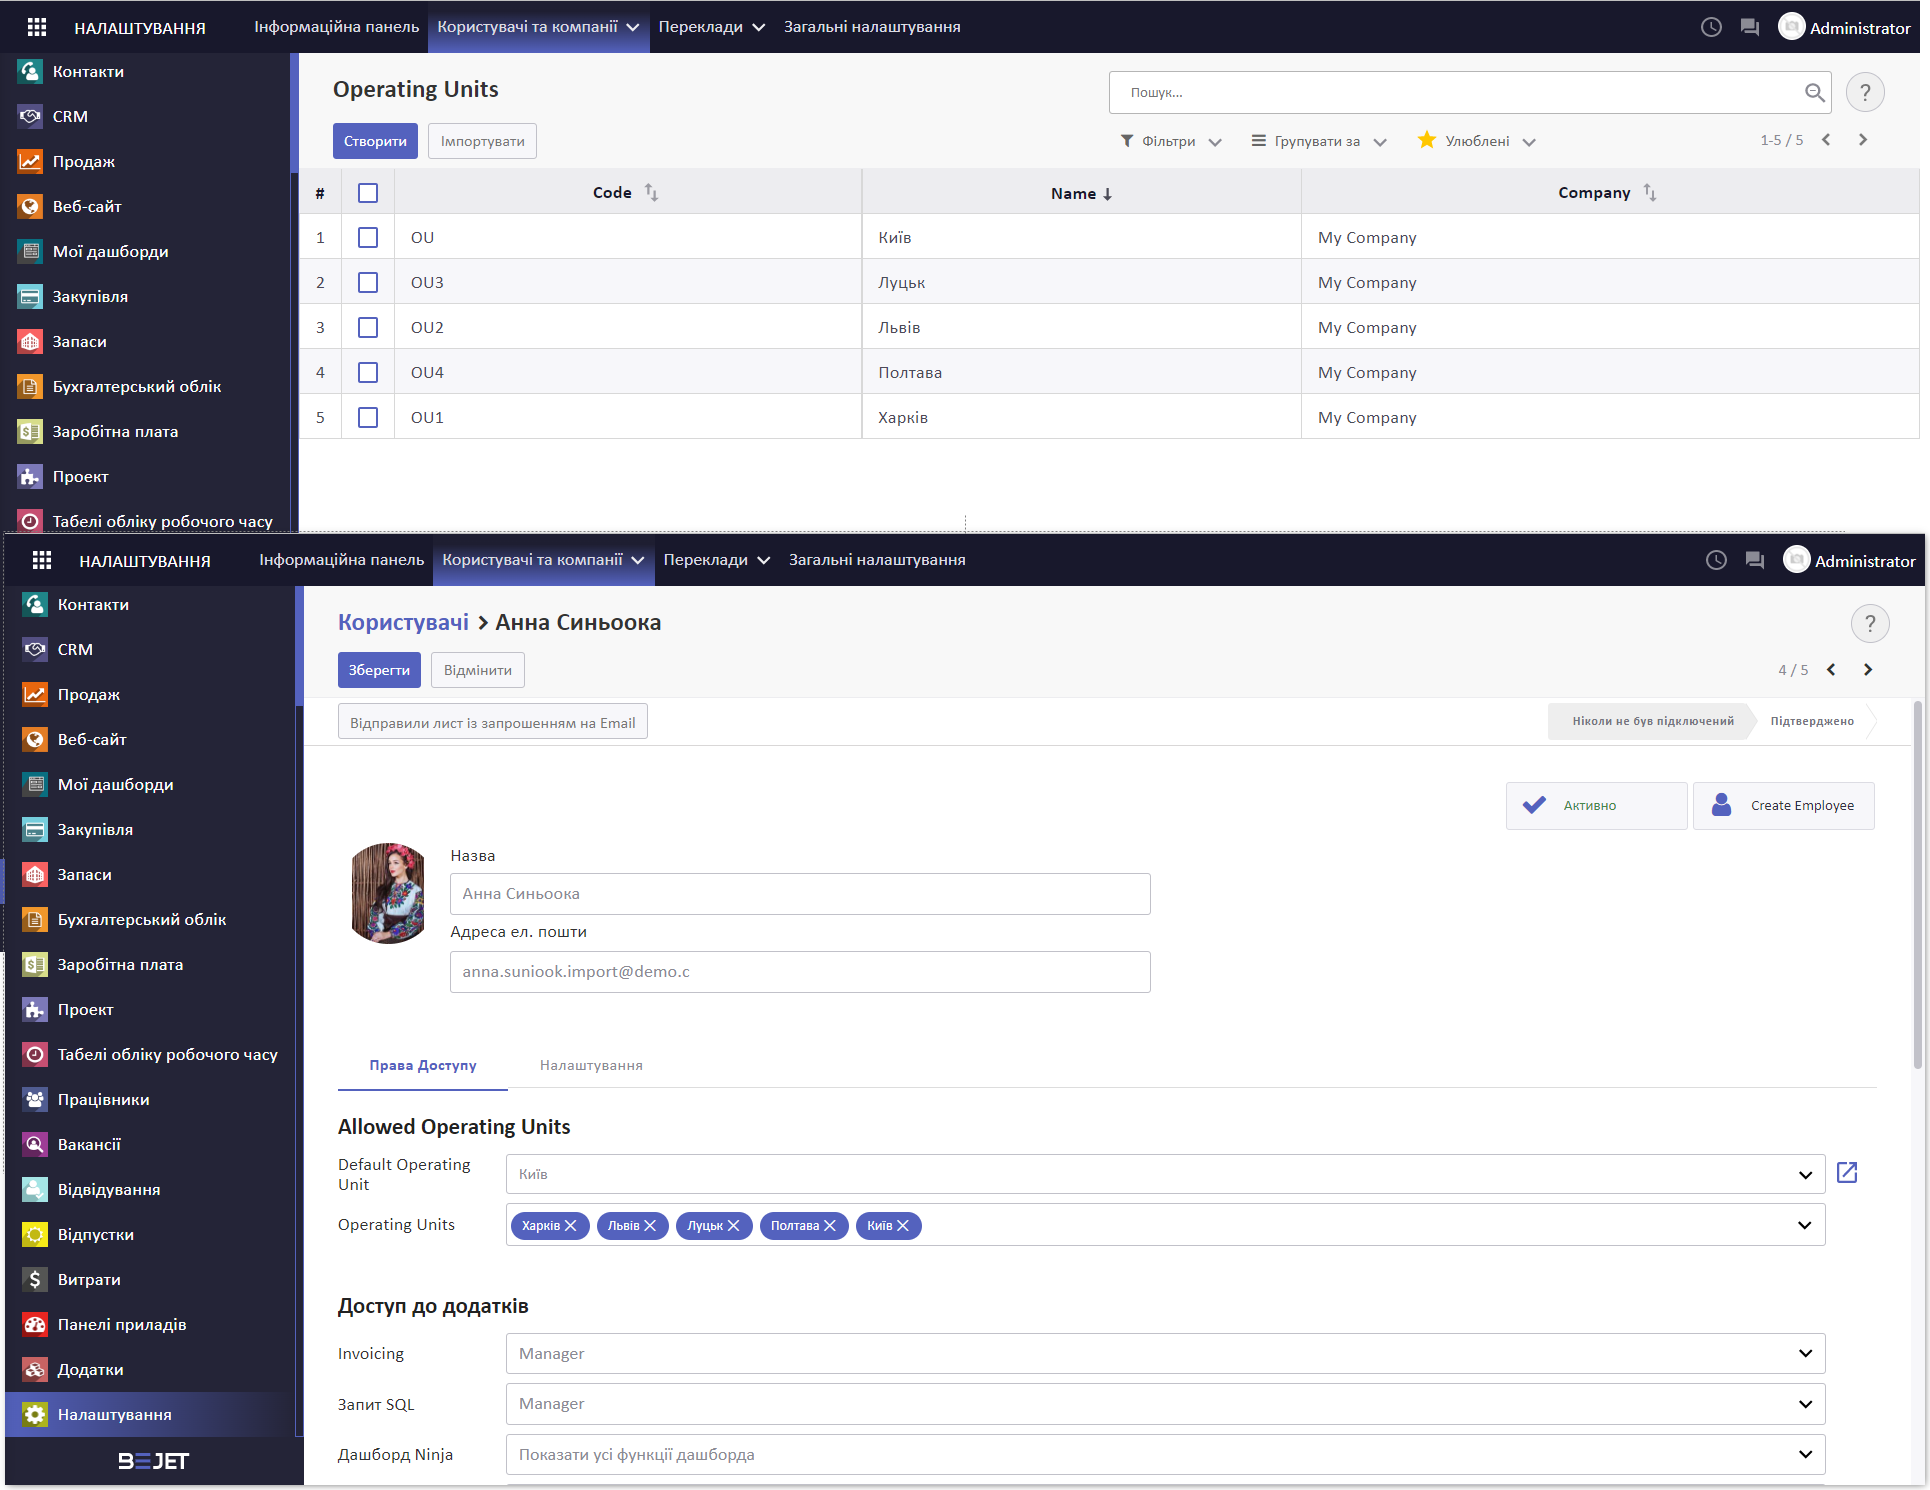Image resolution: width=1930 pixels, height=1490 pixels.
Task: Open the apps grid icon in user form window
Action: (42, 560)
